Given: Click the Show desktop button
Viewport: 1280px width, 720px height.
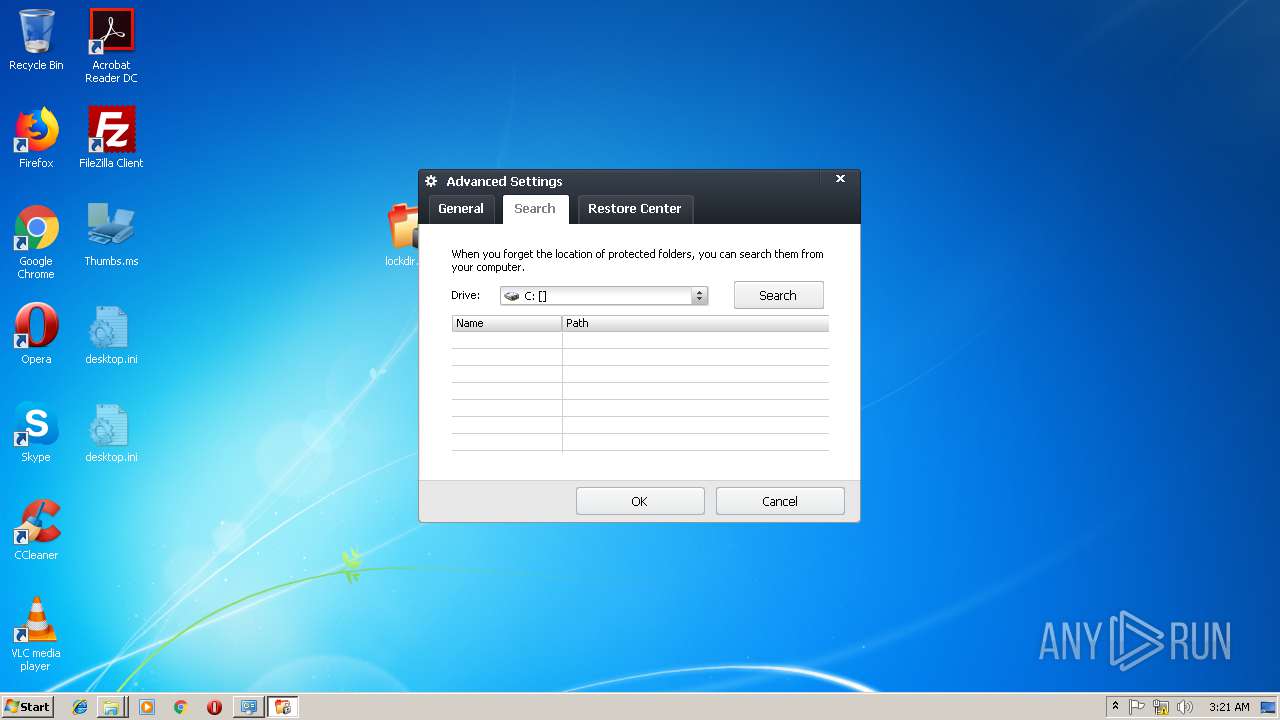Looking at the screenshot, I should click(1270, 707).
